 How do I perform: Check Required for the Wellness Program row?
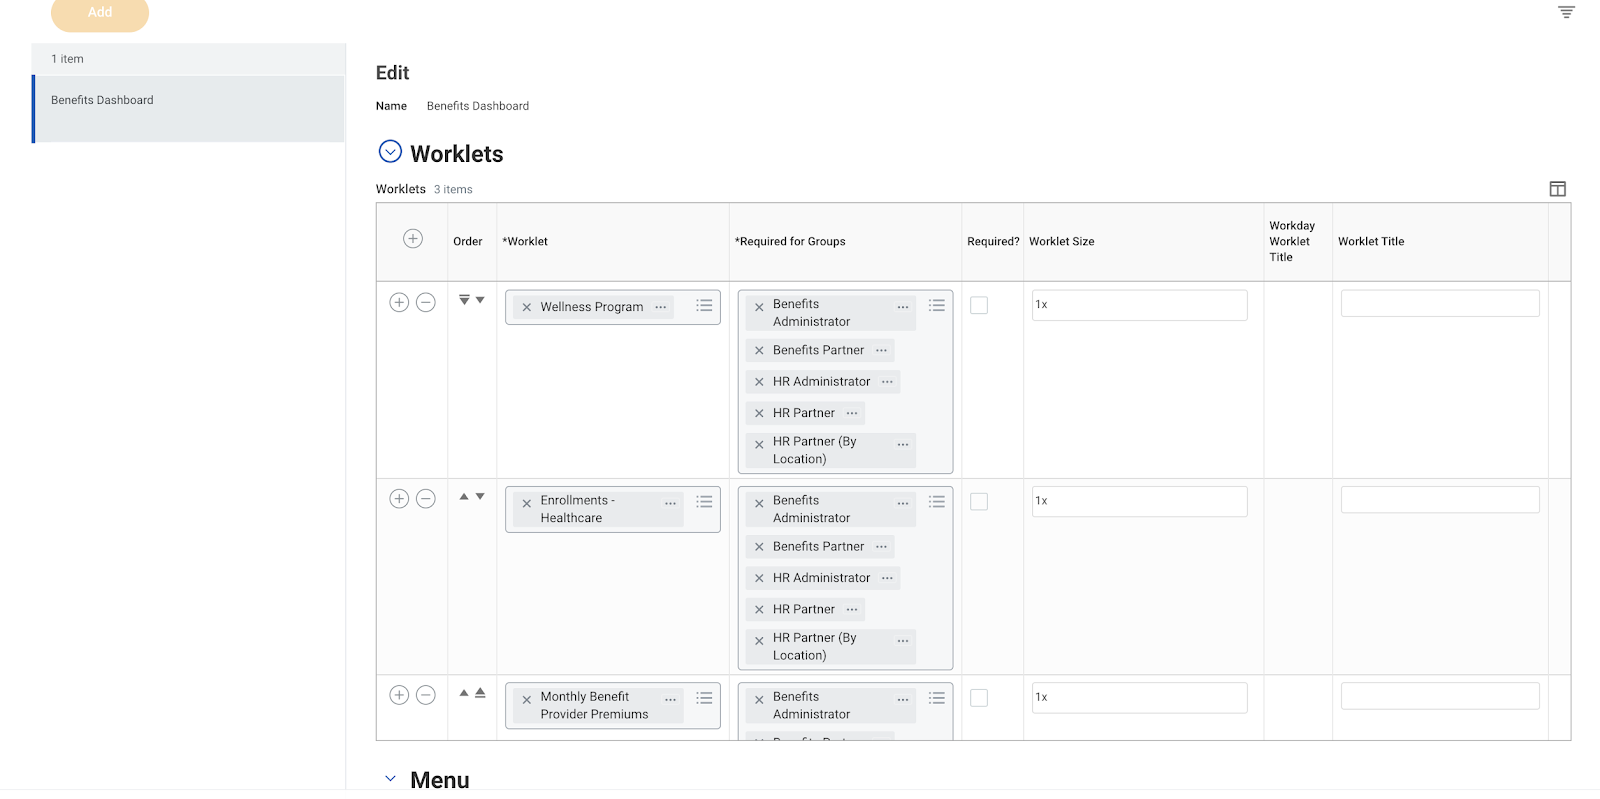click(978, 305)
